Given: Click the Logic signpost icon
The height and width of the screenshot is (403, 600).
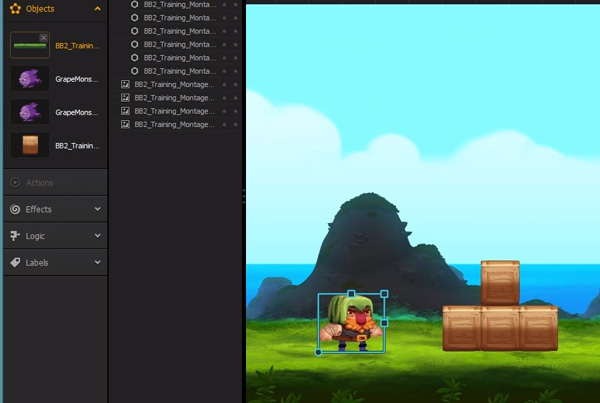Looking at the screenshot, I should tap(15, 236).
